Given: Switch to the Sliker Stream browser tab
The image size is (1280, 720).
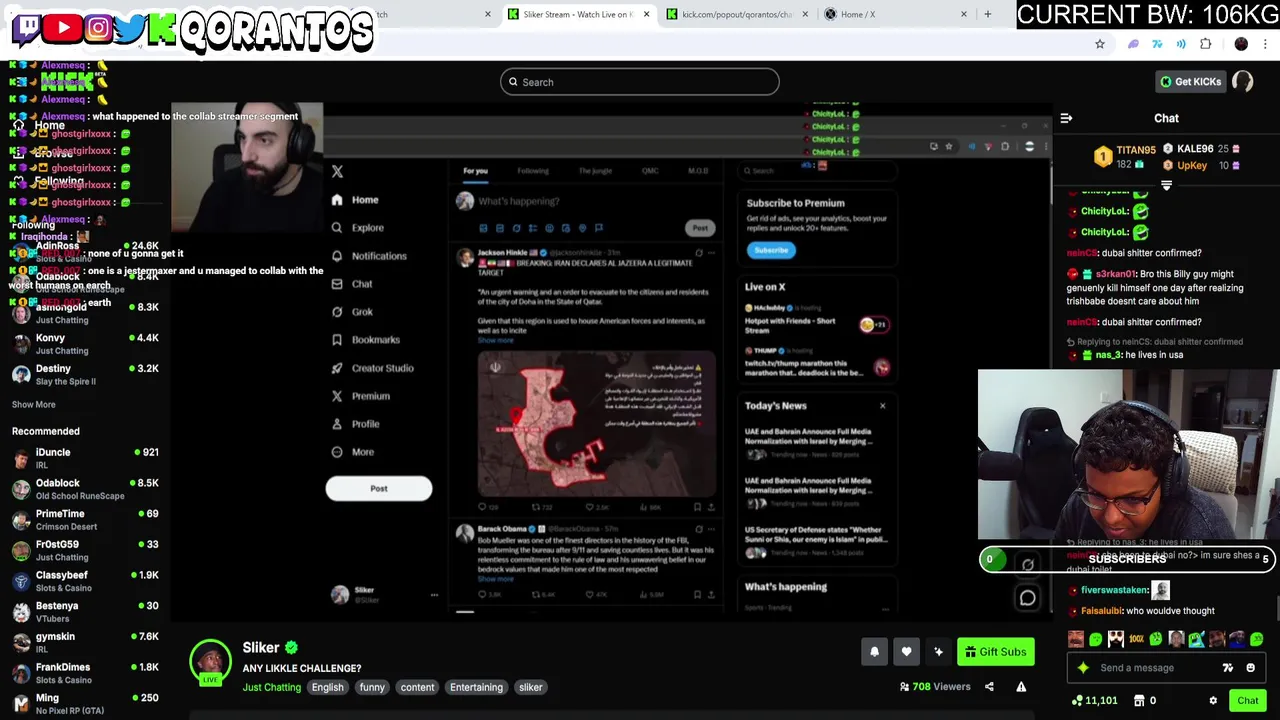Looking at the screenshot, I should tap(577, 14).
